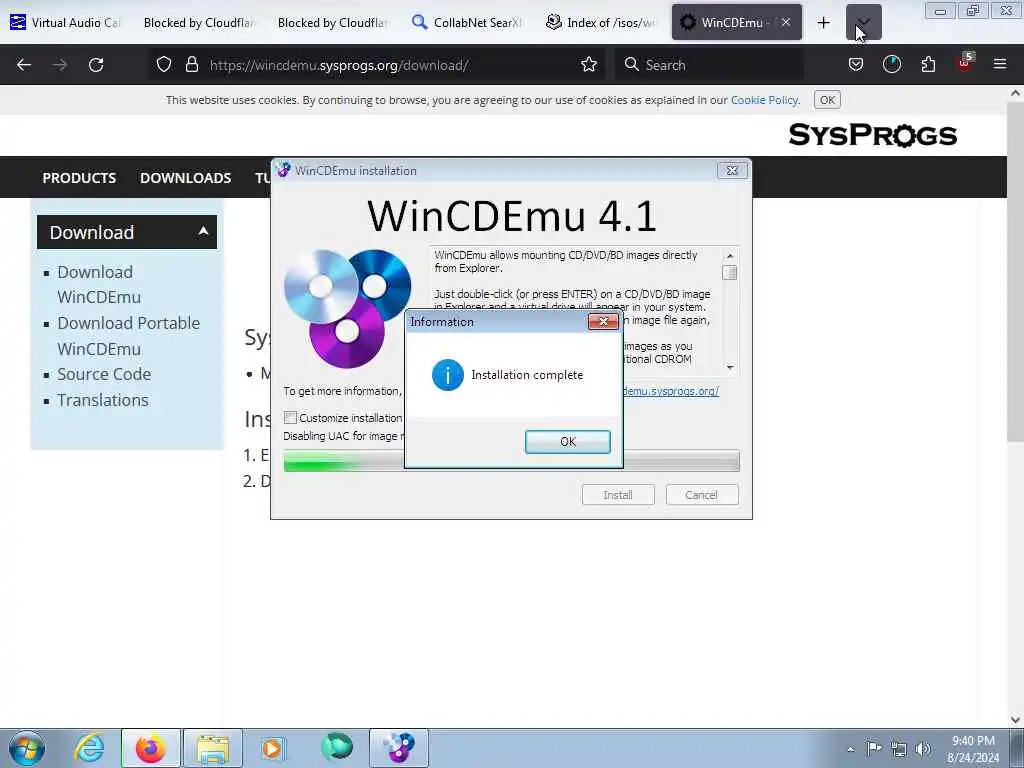The image size is (1024, 768).
Task: Click the Action Center flag icon
Action: point(874,748)
